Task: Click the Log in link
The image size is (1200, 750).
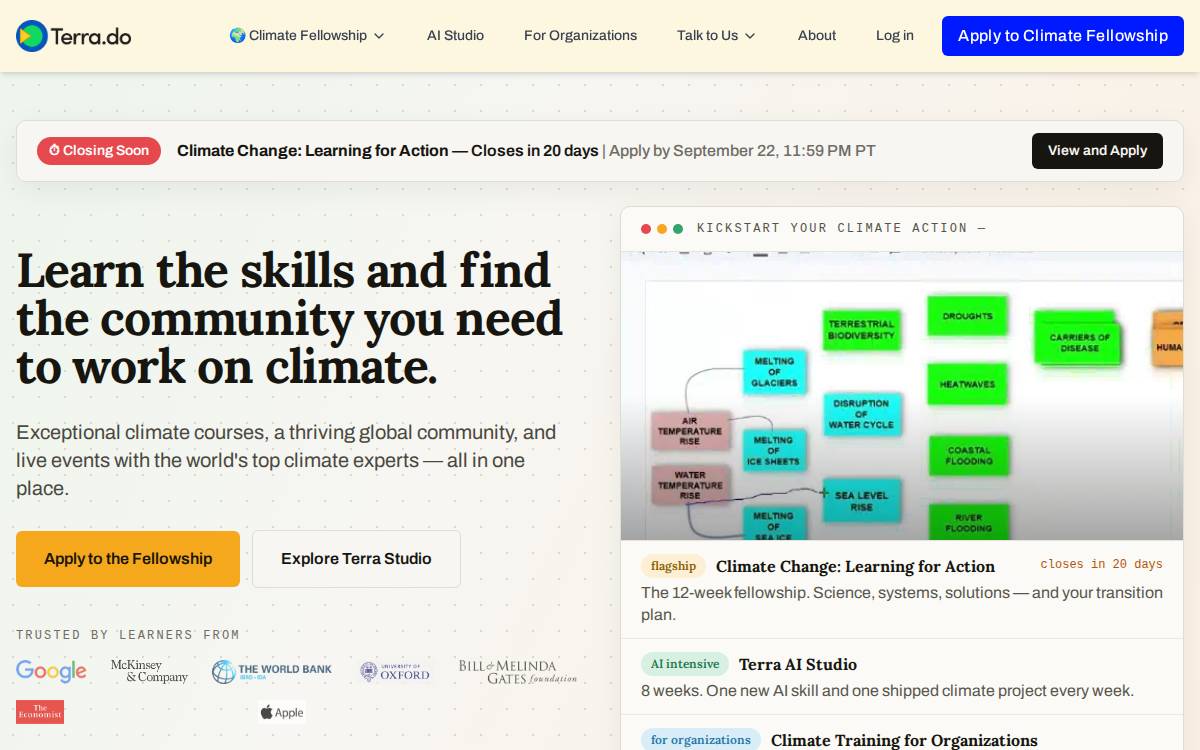Action: tap(895, 35)
